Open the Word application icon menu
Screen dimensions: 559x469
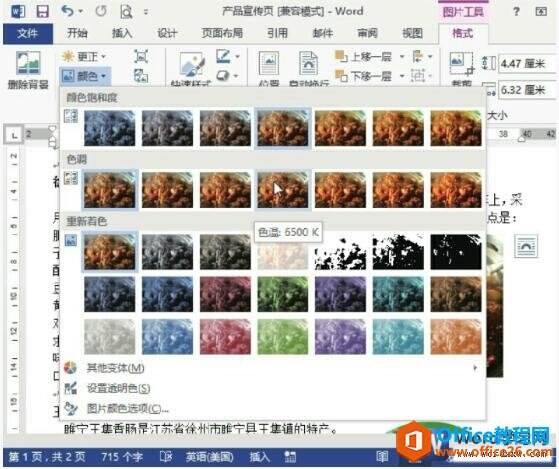(17, 11)
